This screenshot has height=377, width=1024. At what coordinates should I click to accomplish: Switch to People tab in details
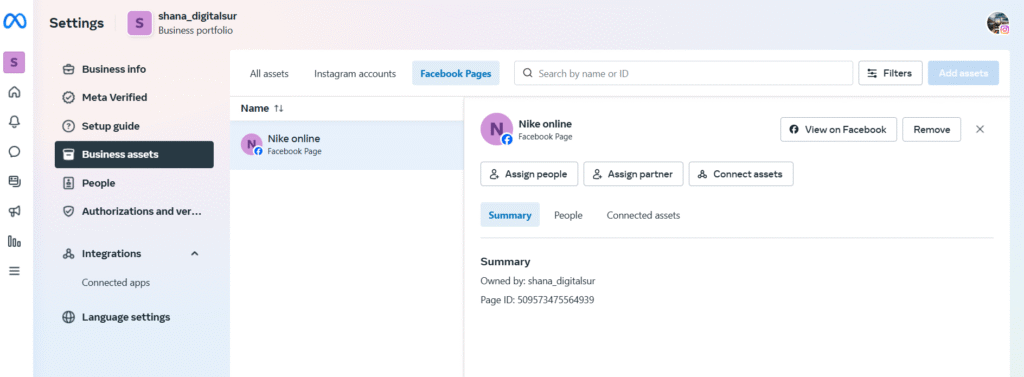(568, 215)
